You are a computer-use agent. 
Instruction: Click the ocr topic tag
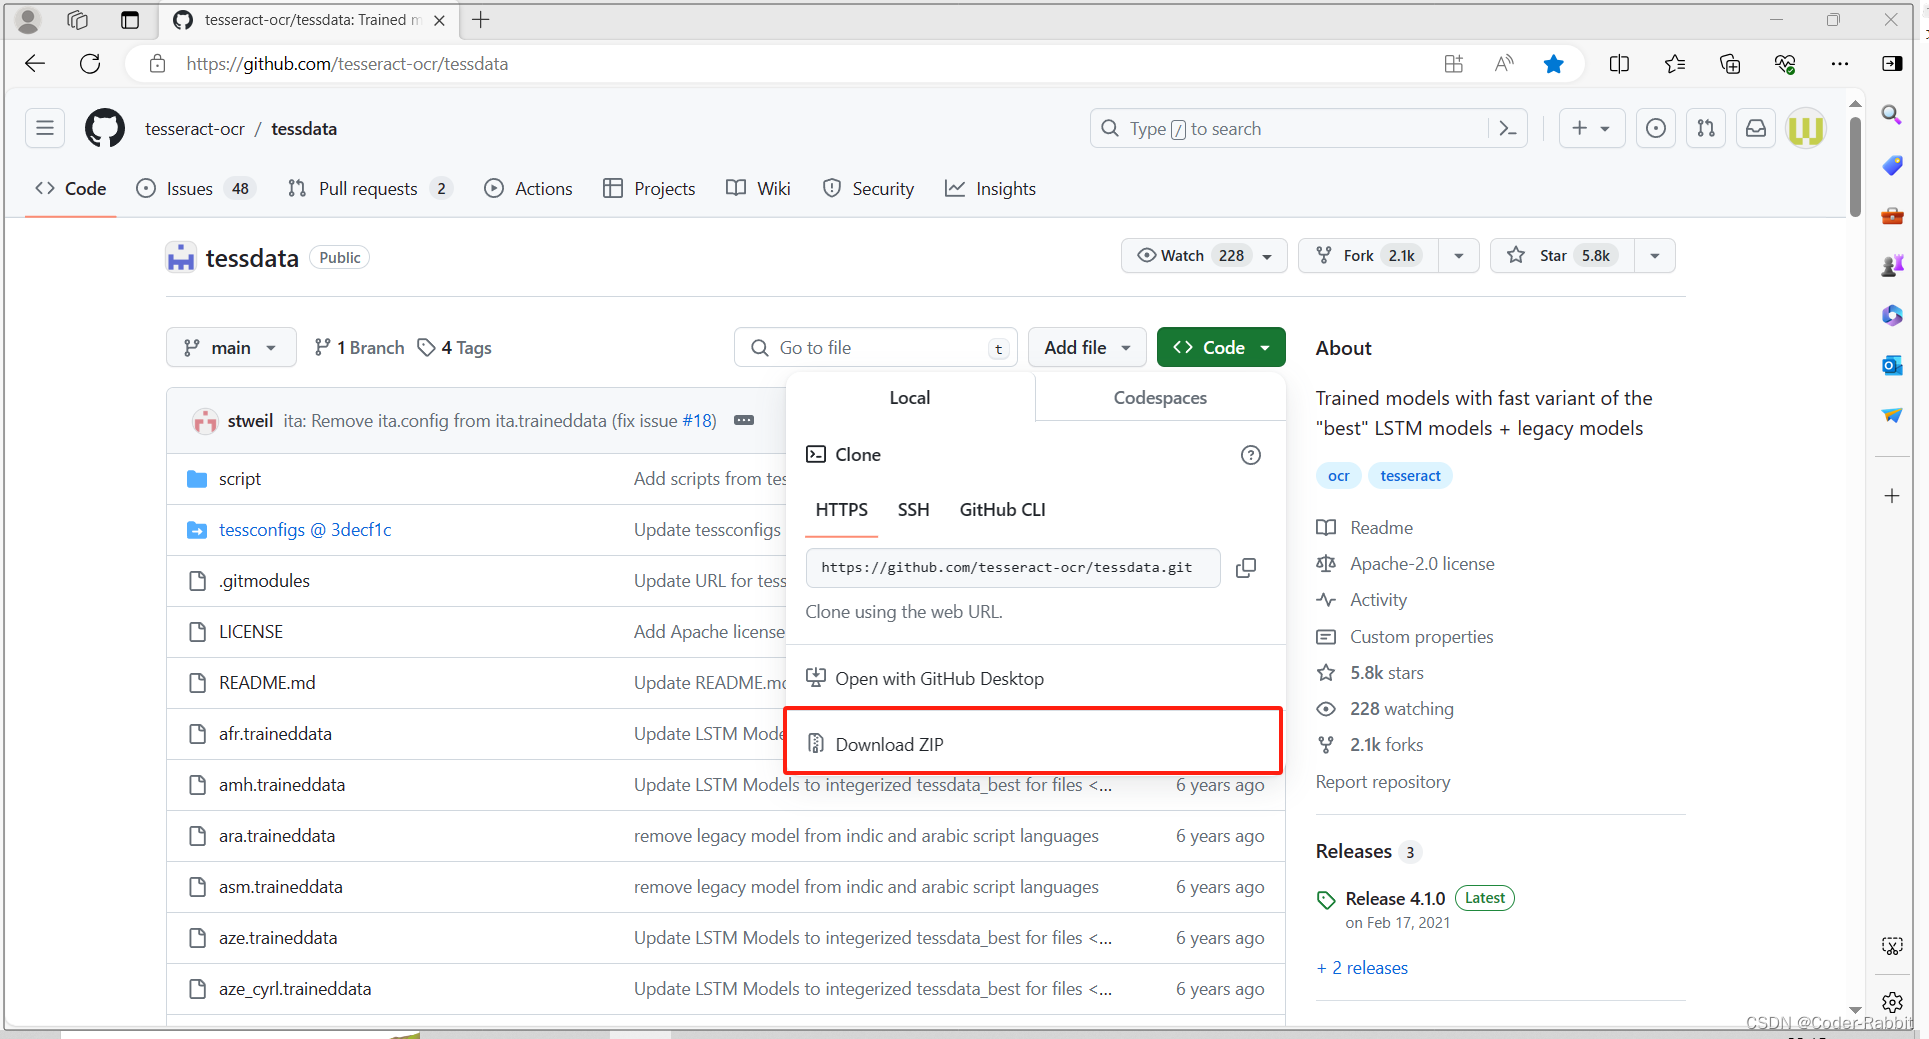1338,476
